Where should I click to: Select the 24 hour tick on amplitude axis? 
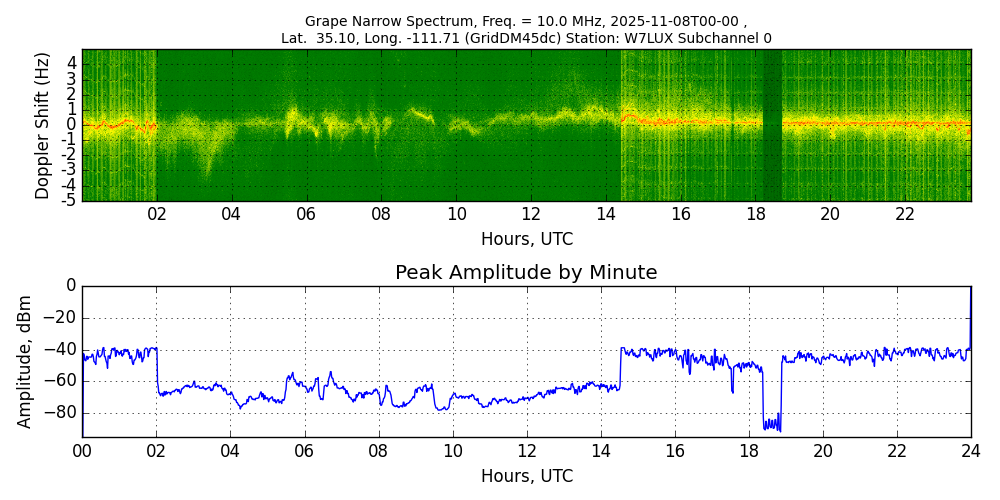click(970, 451)
